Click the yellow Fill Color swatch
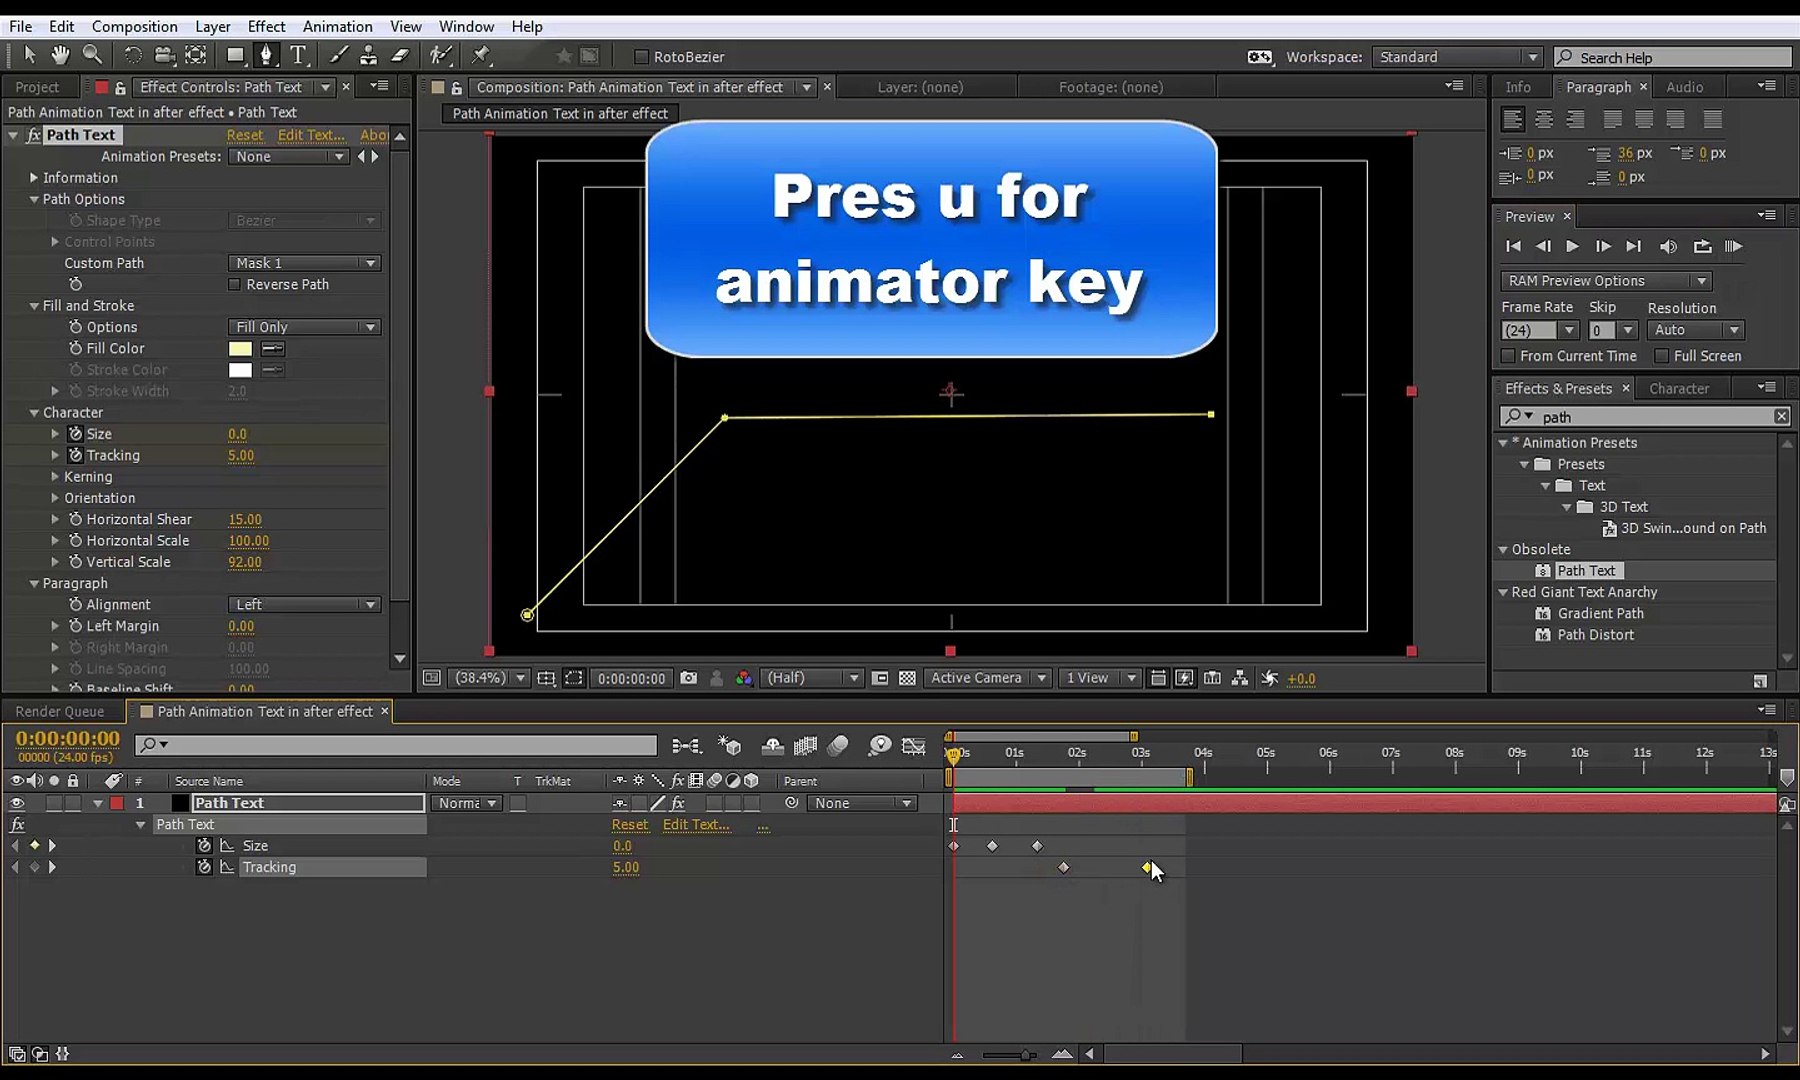The height and width of the screenshot is (1080, 1800). click(240, 348)
